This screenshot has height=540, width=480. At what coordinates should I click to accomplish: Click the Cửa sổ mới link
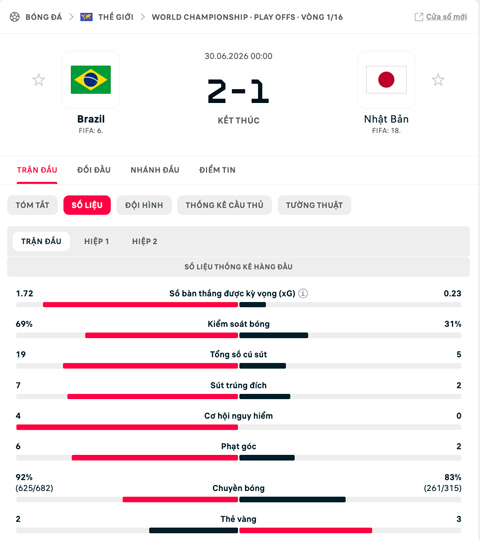[447, 17]
